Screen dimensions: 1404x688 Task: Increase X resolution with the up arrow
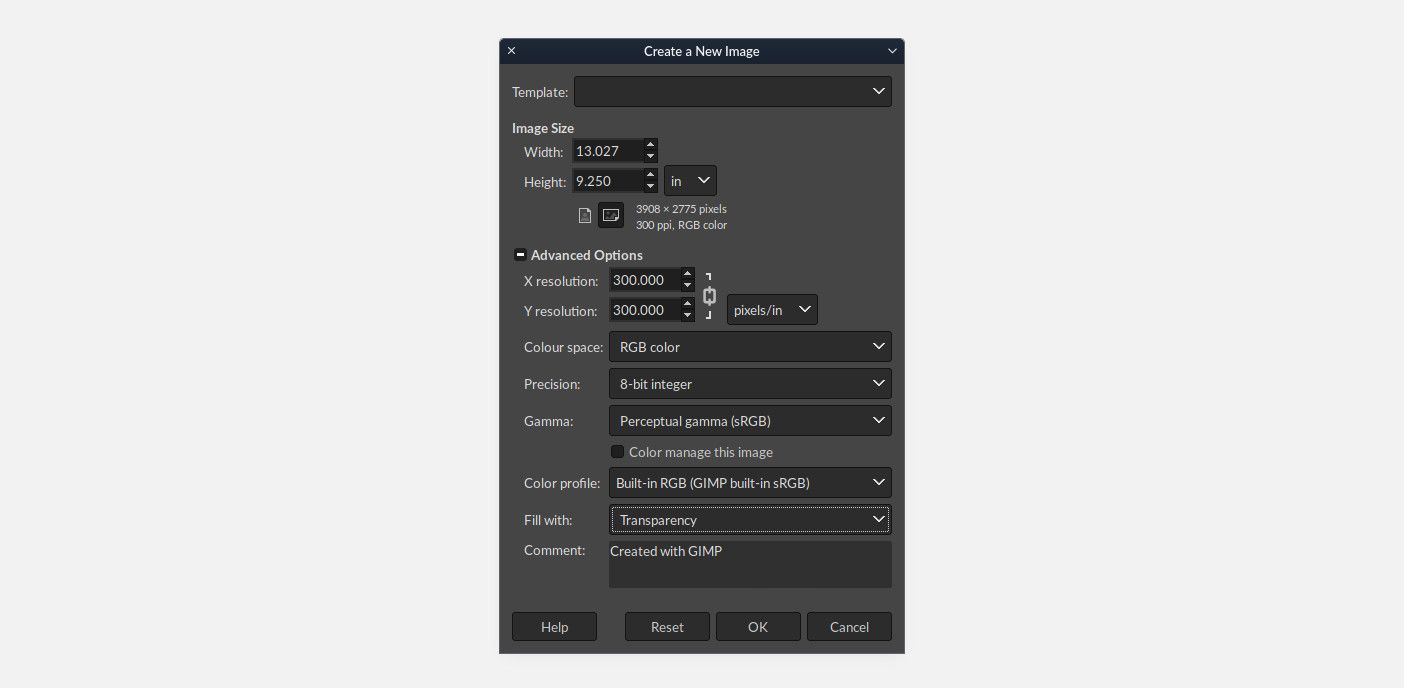[687, 274]
